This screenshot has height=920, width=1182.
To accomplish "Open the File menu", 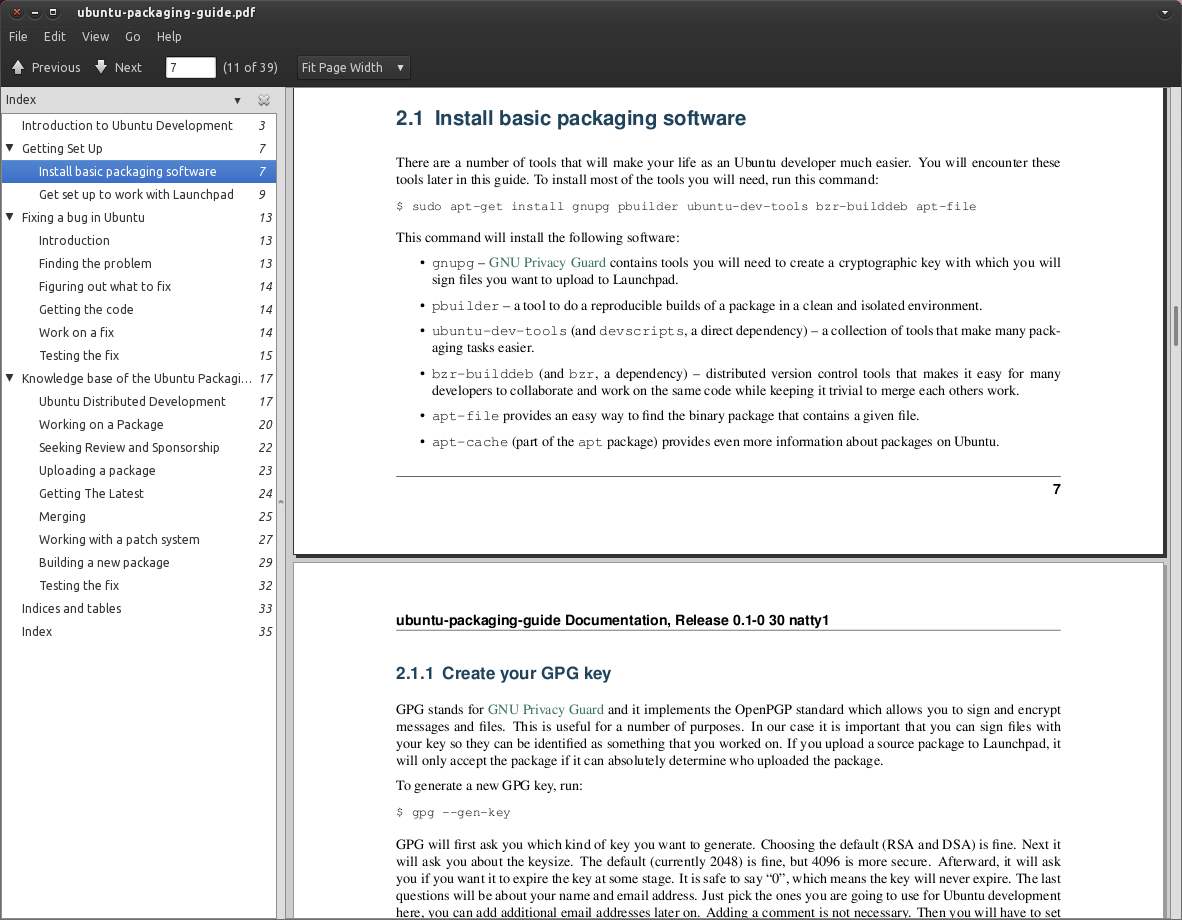I will 18,36.
